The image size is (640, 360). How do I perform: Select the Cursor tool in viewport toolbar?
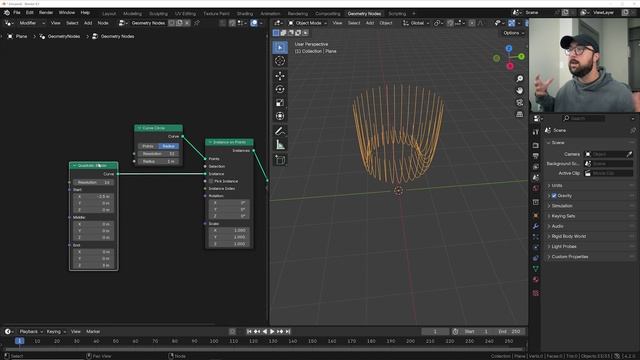(280, 61)
